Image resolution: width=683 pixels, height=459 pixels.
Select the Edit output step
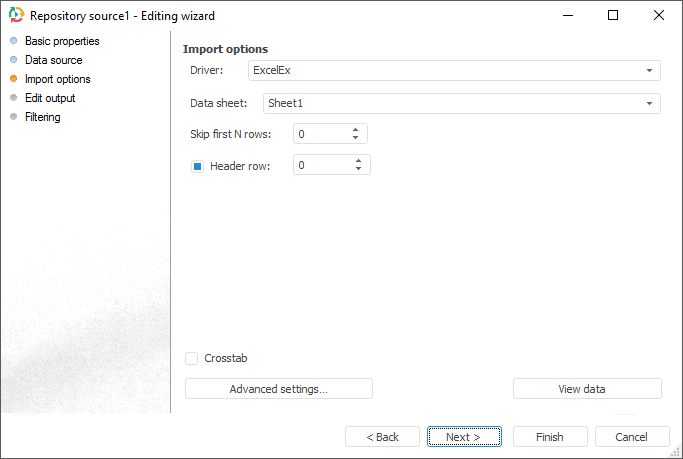pos(49,98)
